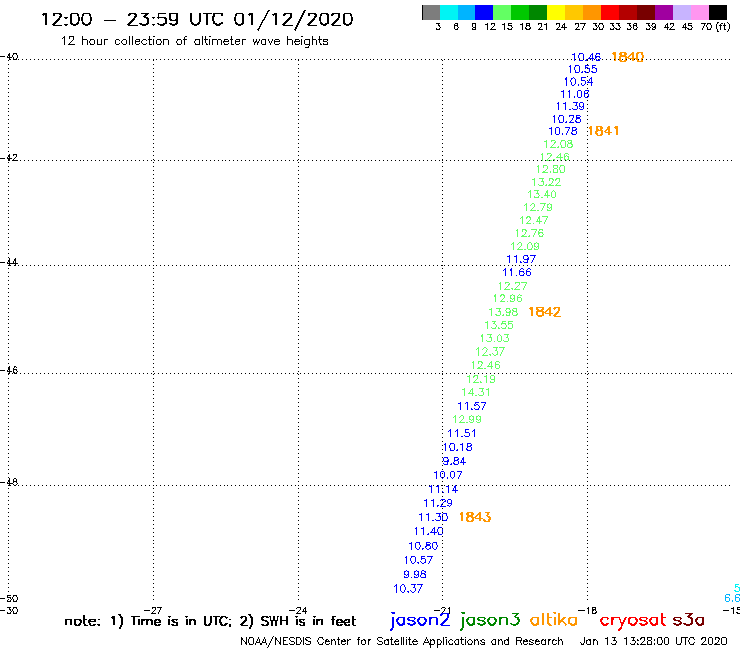
Task: Click the 10.78 reading next to 1841
Action: click(563, 131)
